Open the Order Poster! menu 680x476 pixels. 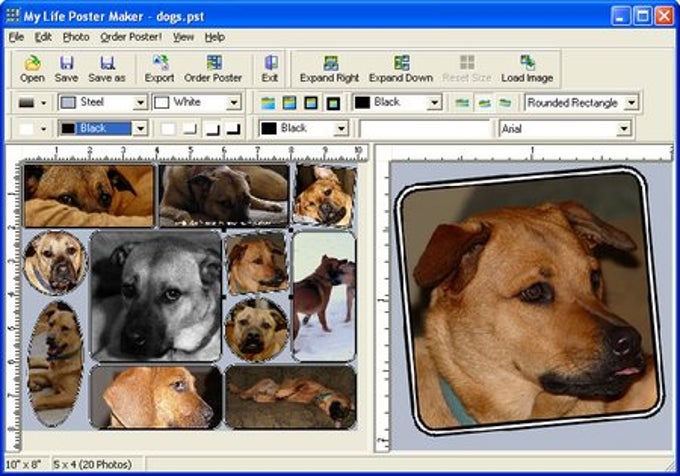[x=131, y=37]
